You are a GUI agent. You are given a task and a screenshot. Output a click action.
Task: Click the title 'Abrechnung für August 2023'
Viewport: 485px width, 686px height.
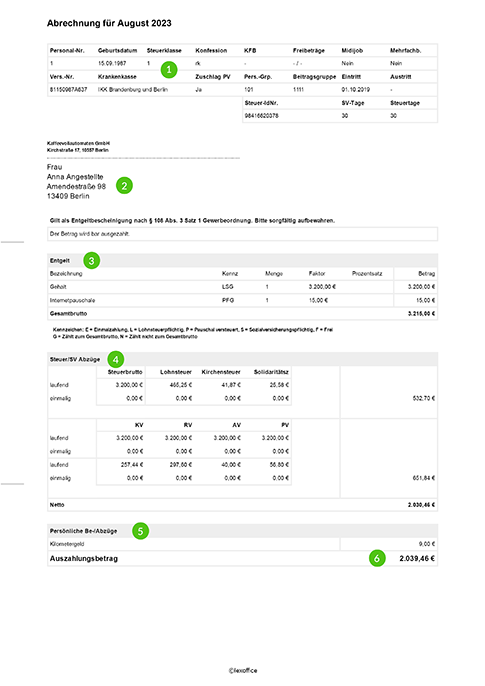coord(109,23)
